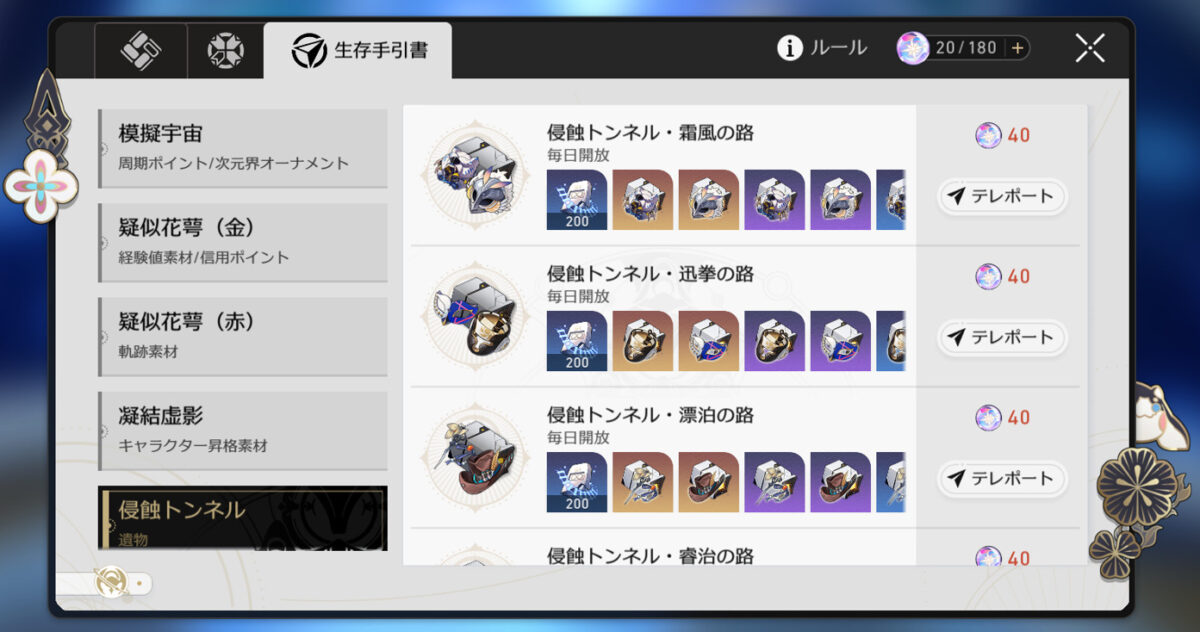
Task: Select 模擬宇宙 category
Action: point(243,148)
